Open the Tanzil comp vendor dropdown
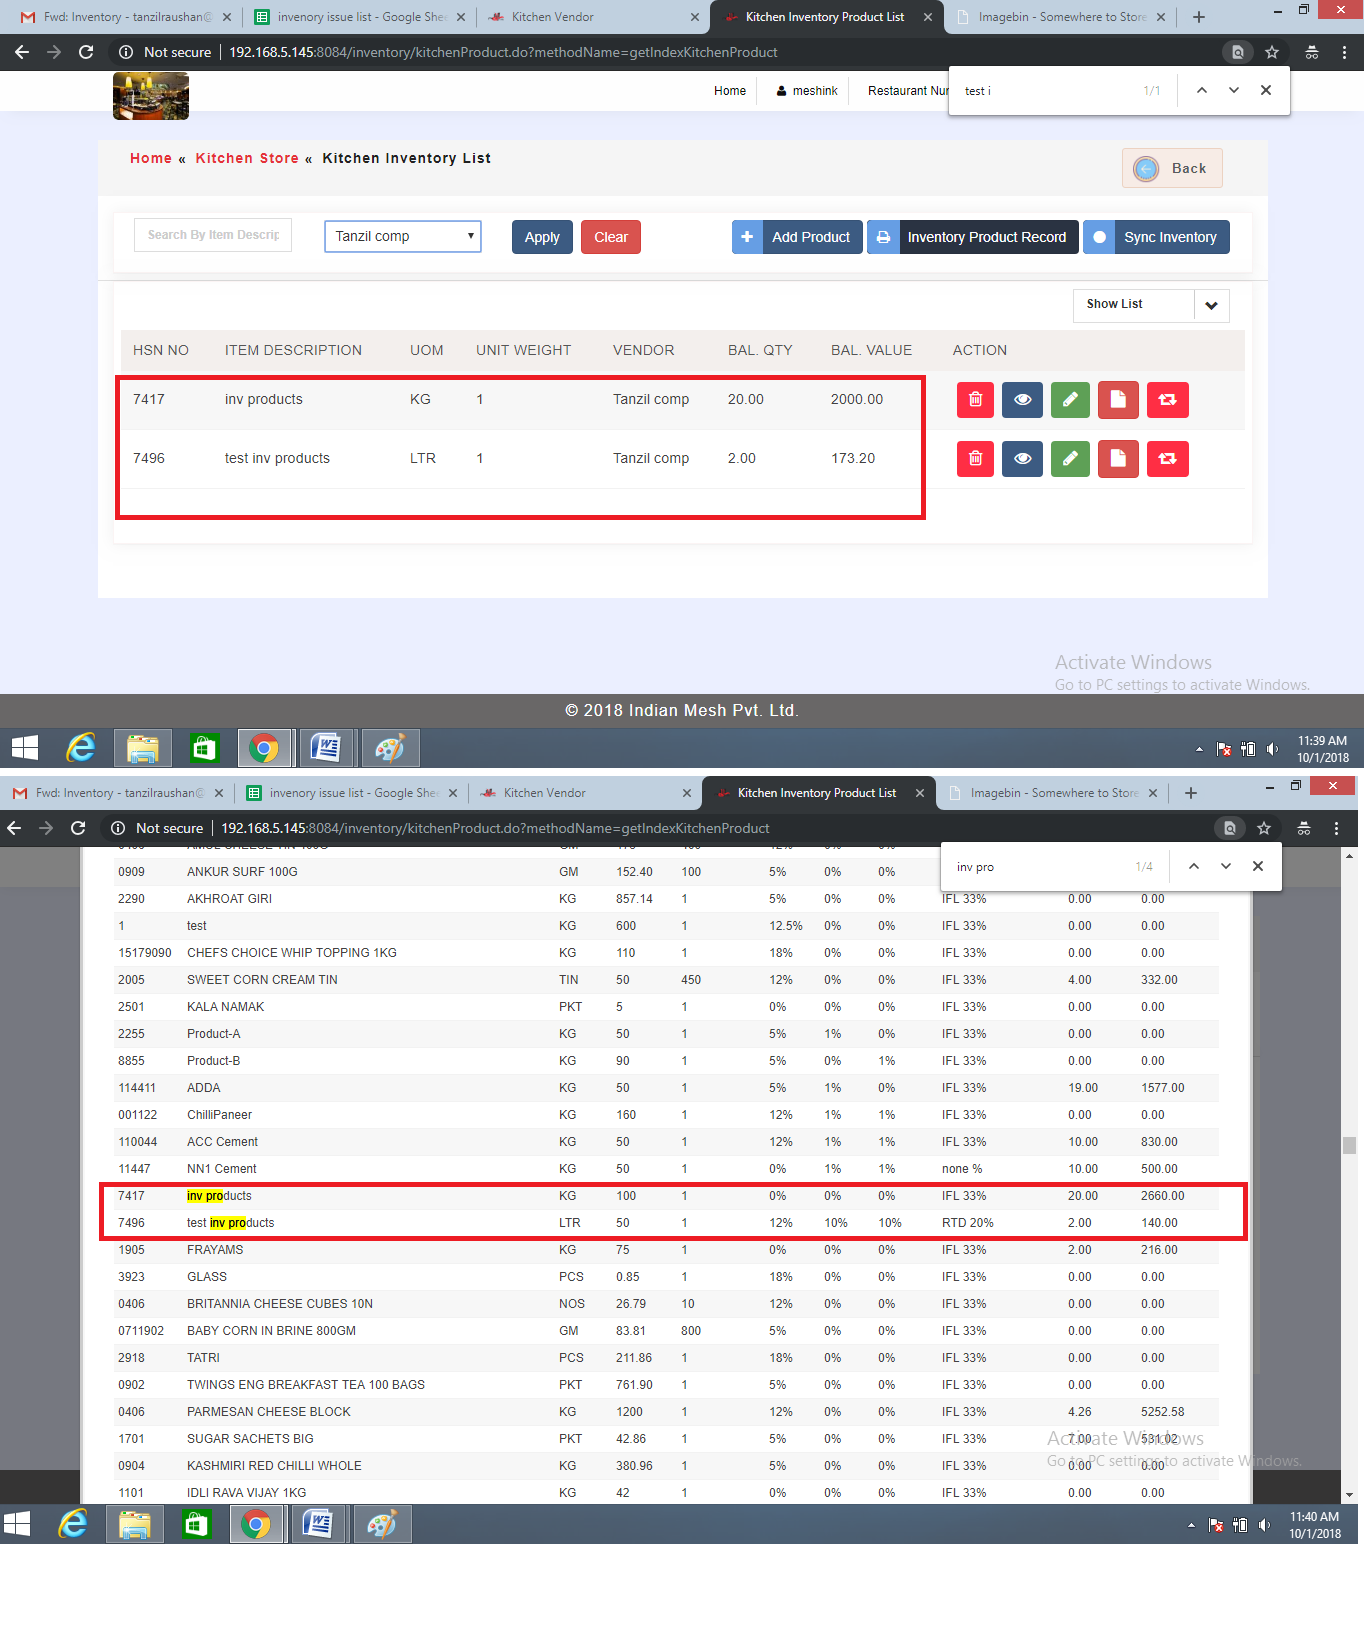The image size is (1366, 1628). 403,236
